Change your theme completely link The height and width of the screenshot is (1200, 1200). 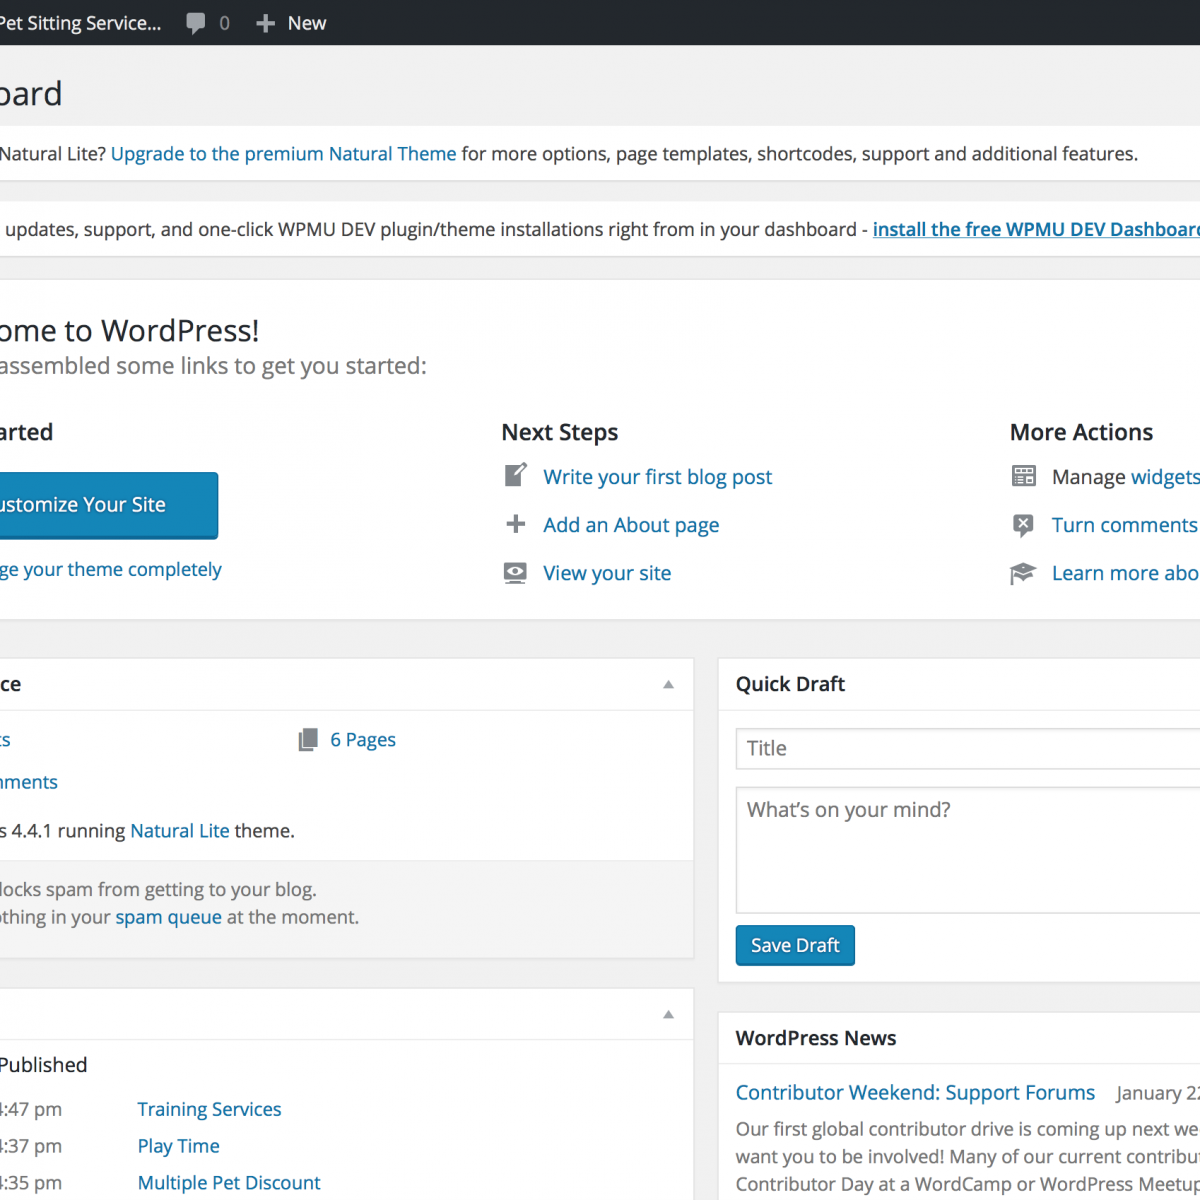coord(111,569)
